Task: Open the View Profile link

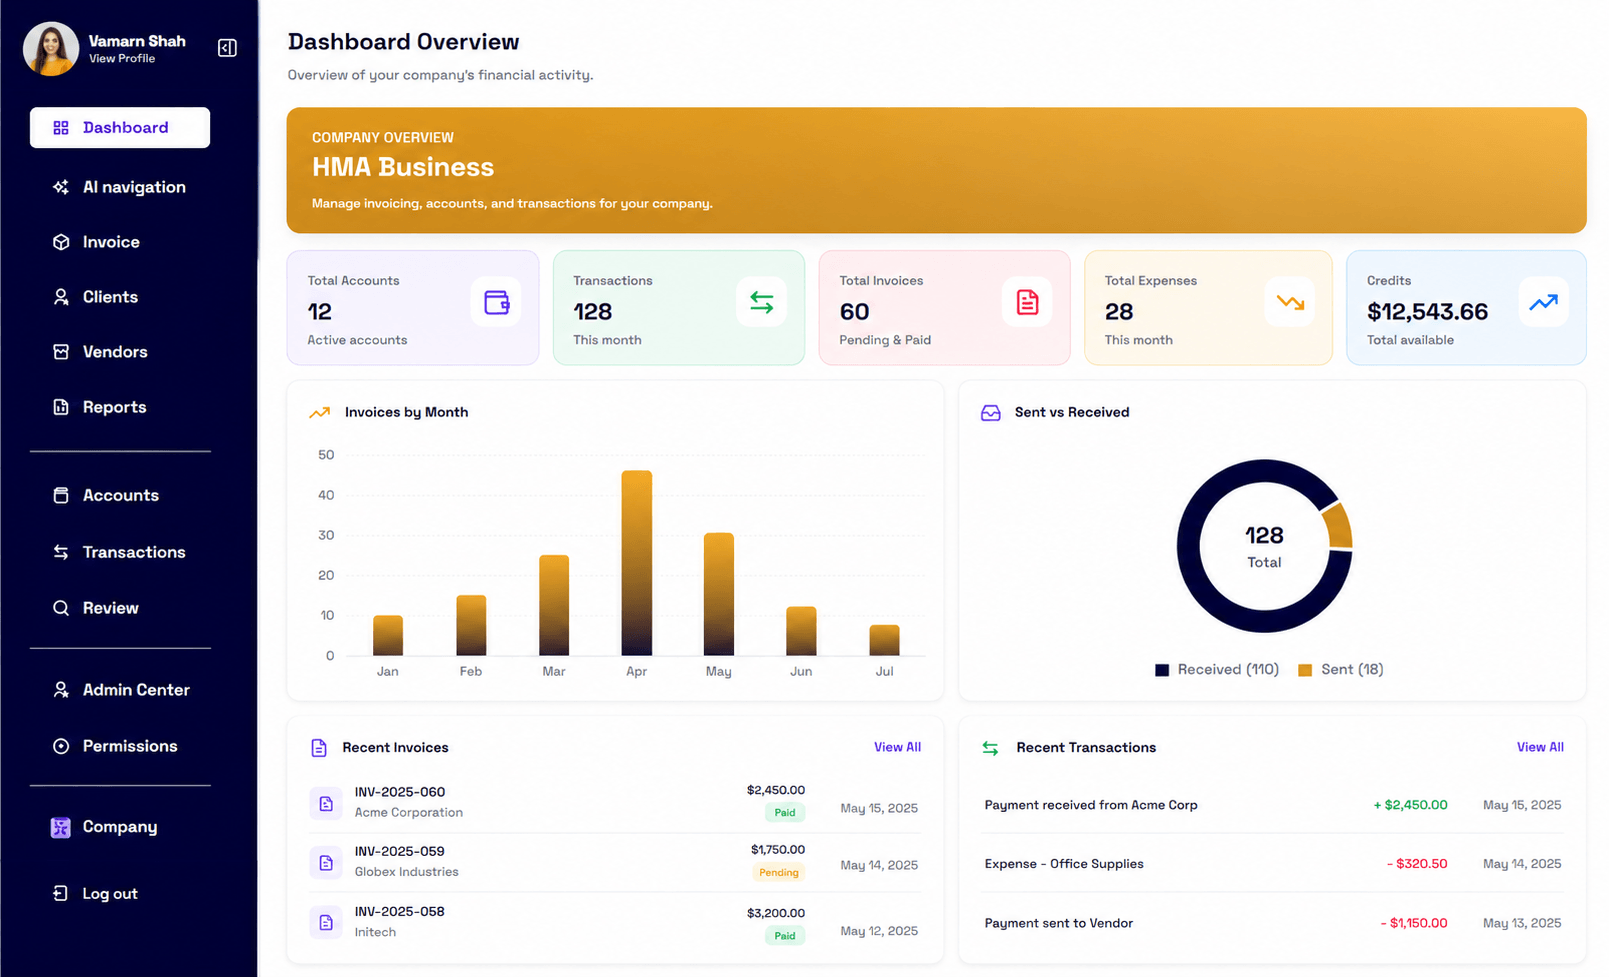Action: [x=122, y=59]
